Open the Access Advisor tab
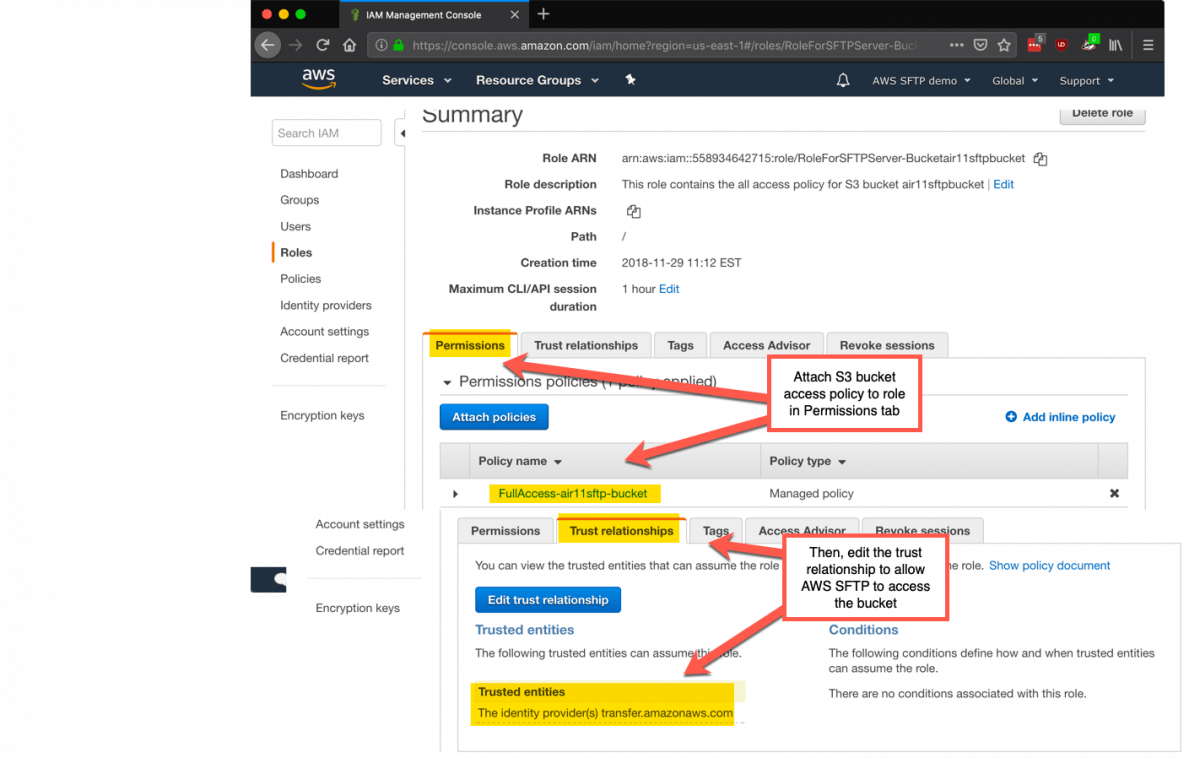Viewport: 1200px width, 758px height. [766, 345]
